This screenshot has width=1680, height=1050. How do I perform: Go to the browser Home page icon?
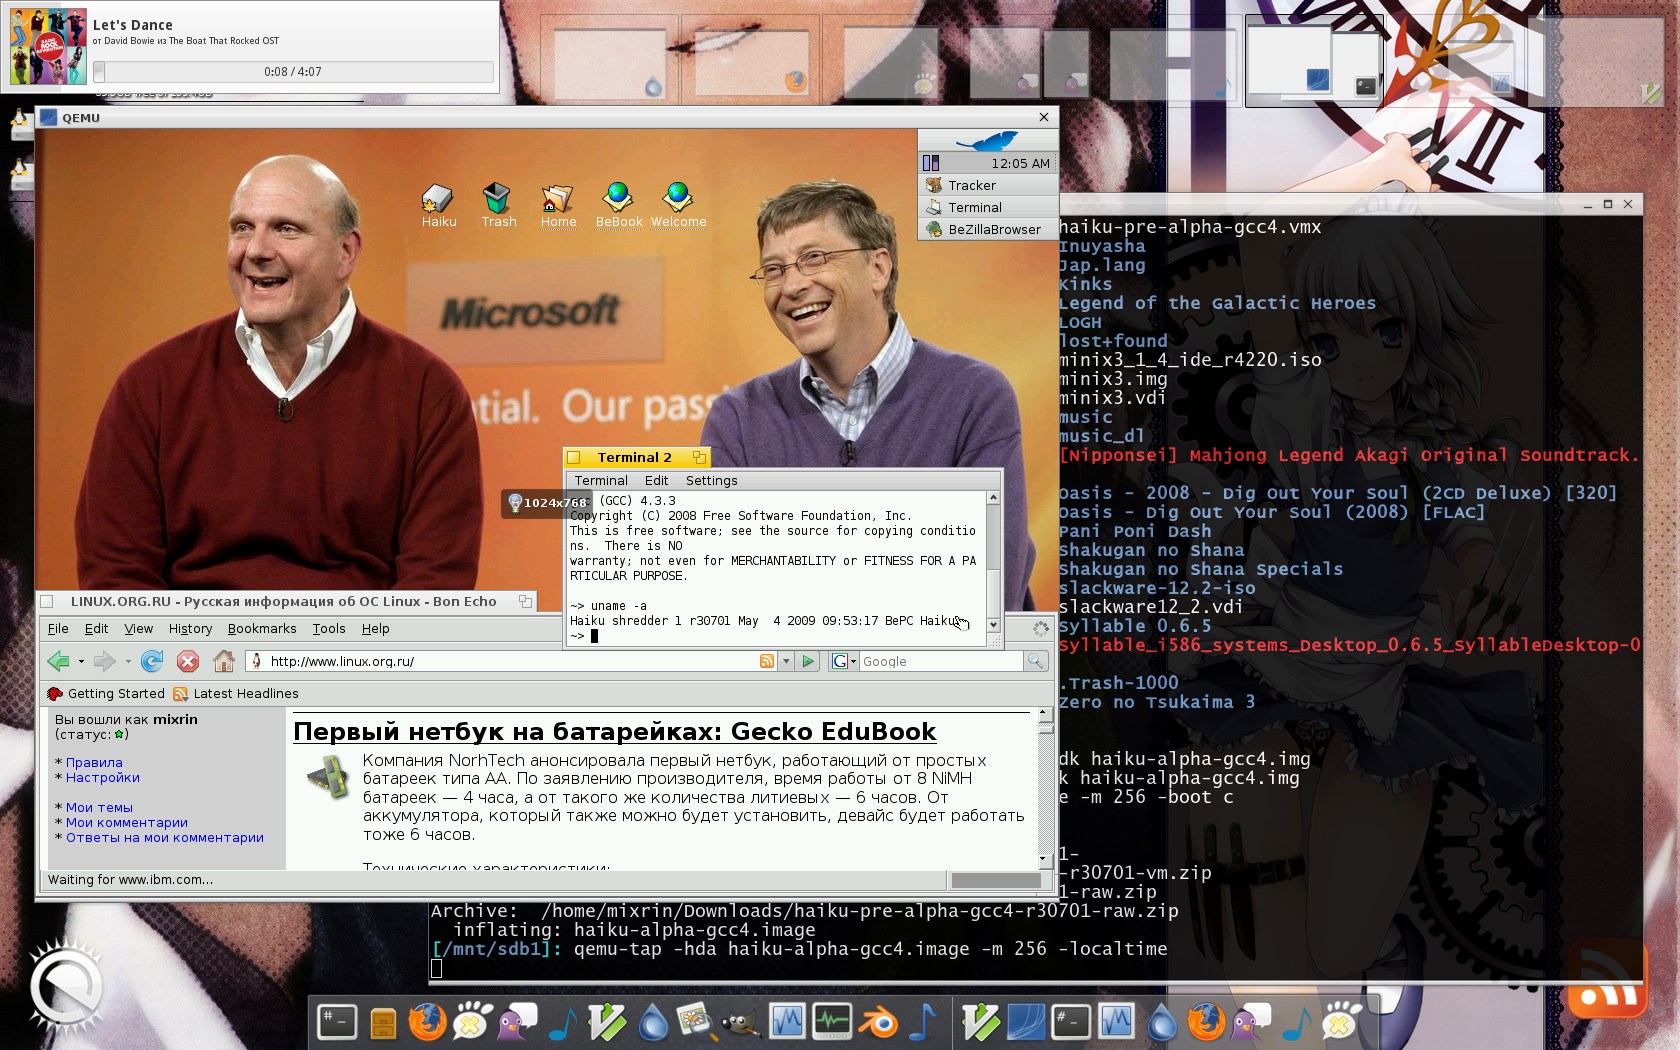point(224,661)
